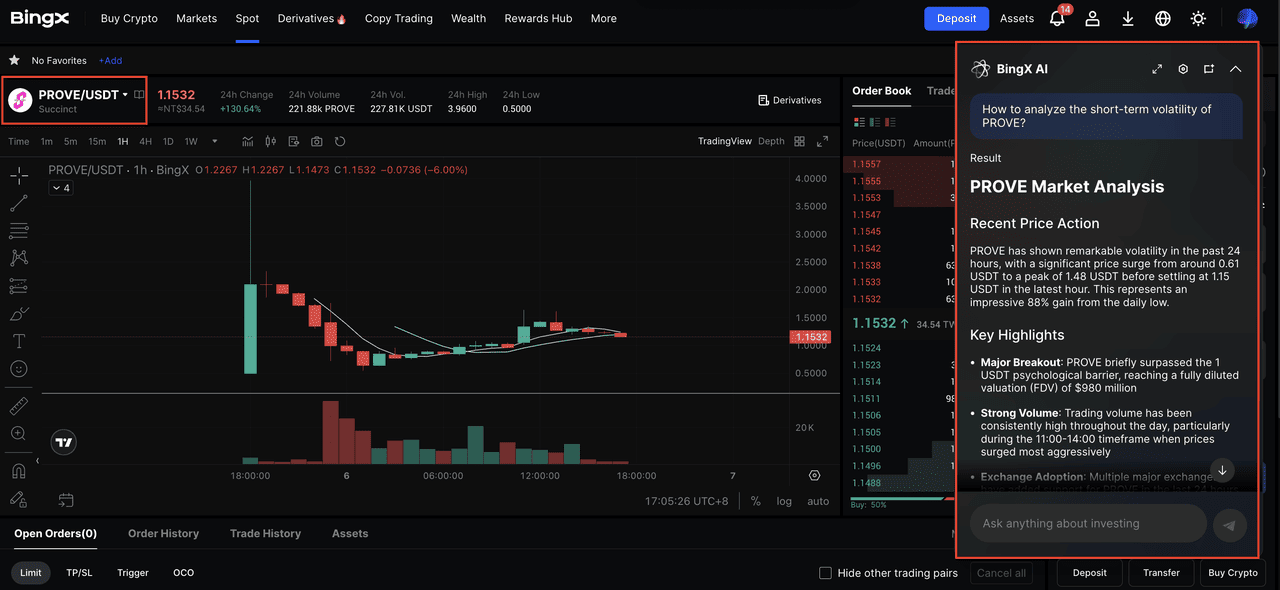The image size is (1280, 590).
Task: Check Hide other trading pairs box
Action: (825, 573)
